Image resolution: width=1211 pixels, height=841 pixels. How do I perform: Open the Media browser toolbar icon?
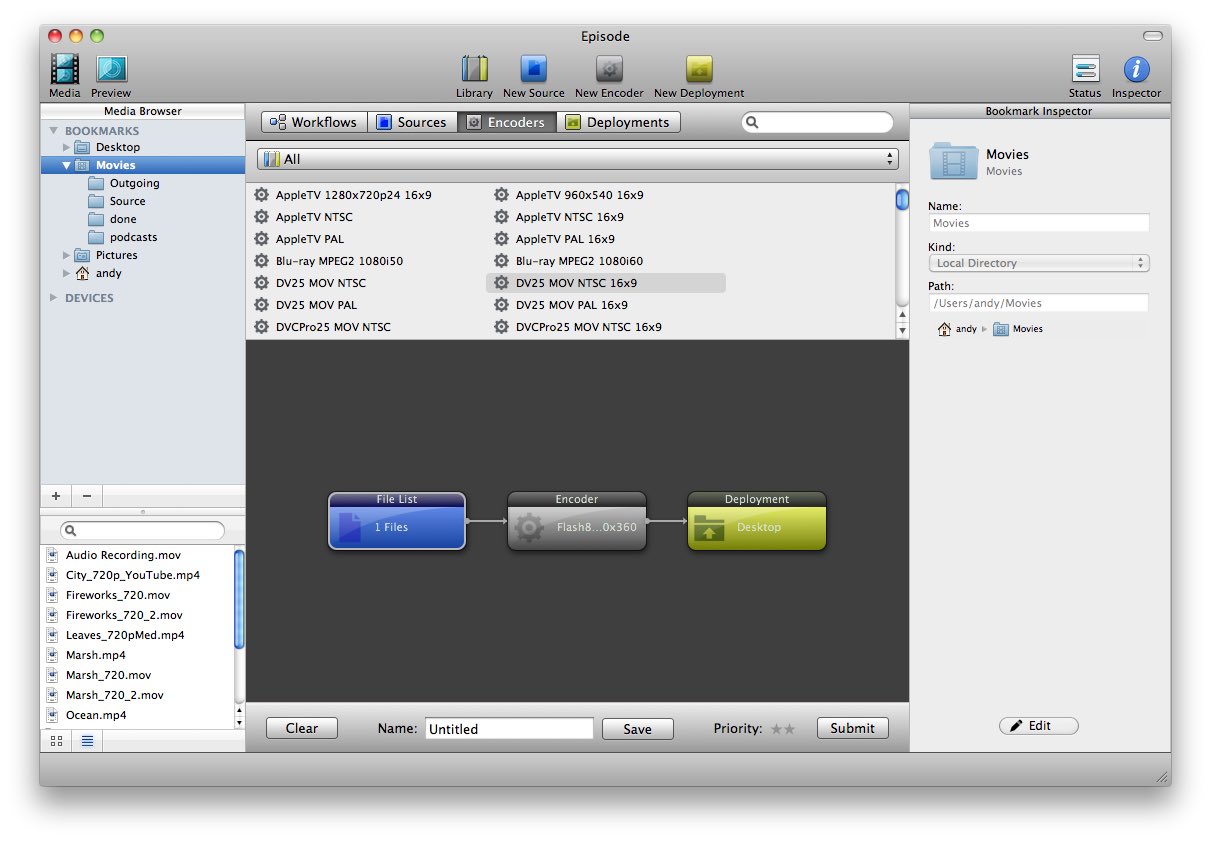(x=65, y=70)
